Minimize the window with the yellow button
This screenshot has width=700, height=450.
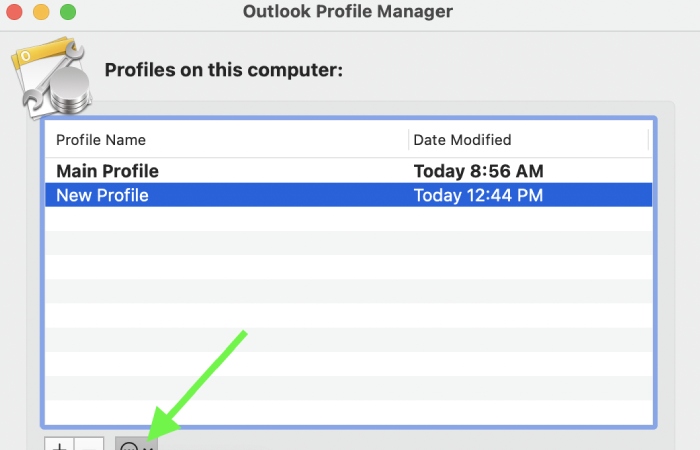coord(41,12)
